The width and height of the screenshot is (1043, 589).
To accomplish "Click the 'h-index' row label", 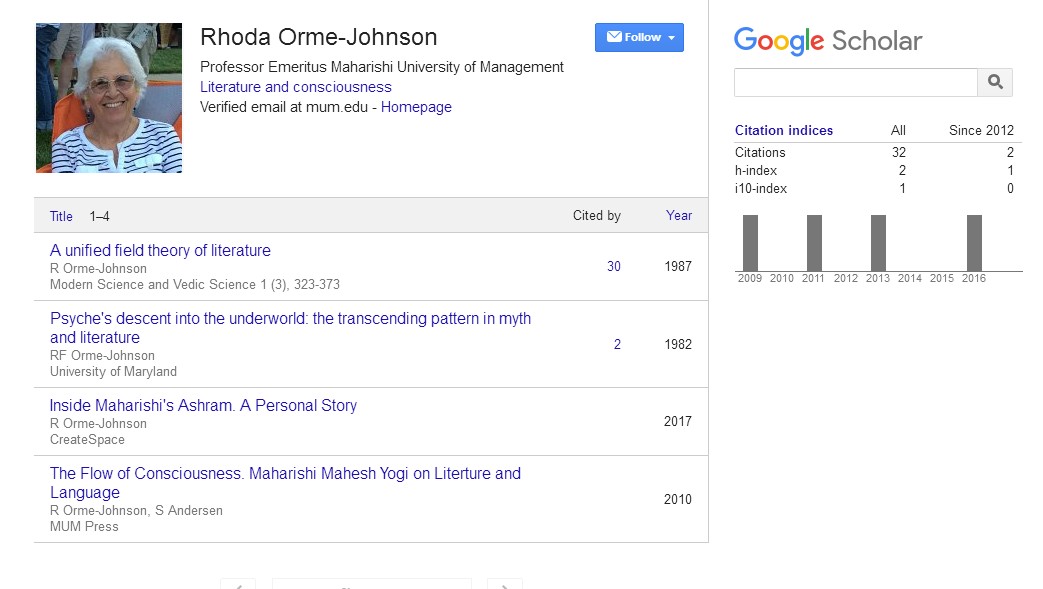I will click(x=756, y=170).
